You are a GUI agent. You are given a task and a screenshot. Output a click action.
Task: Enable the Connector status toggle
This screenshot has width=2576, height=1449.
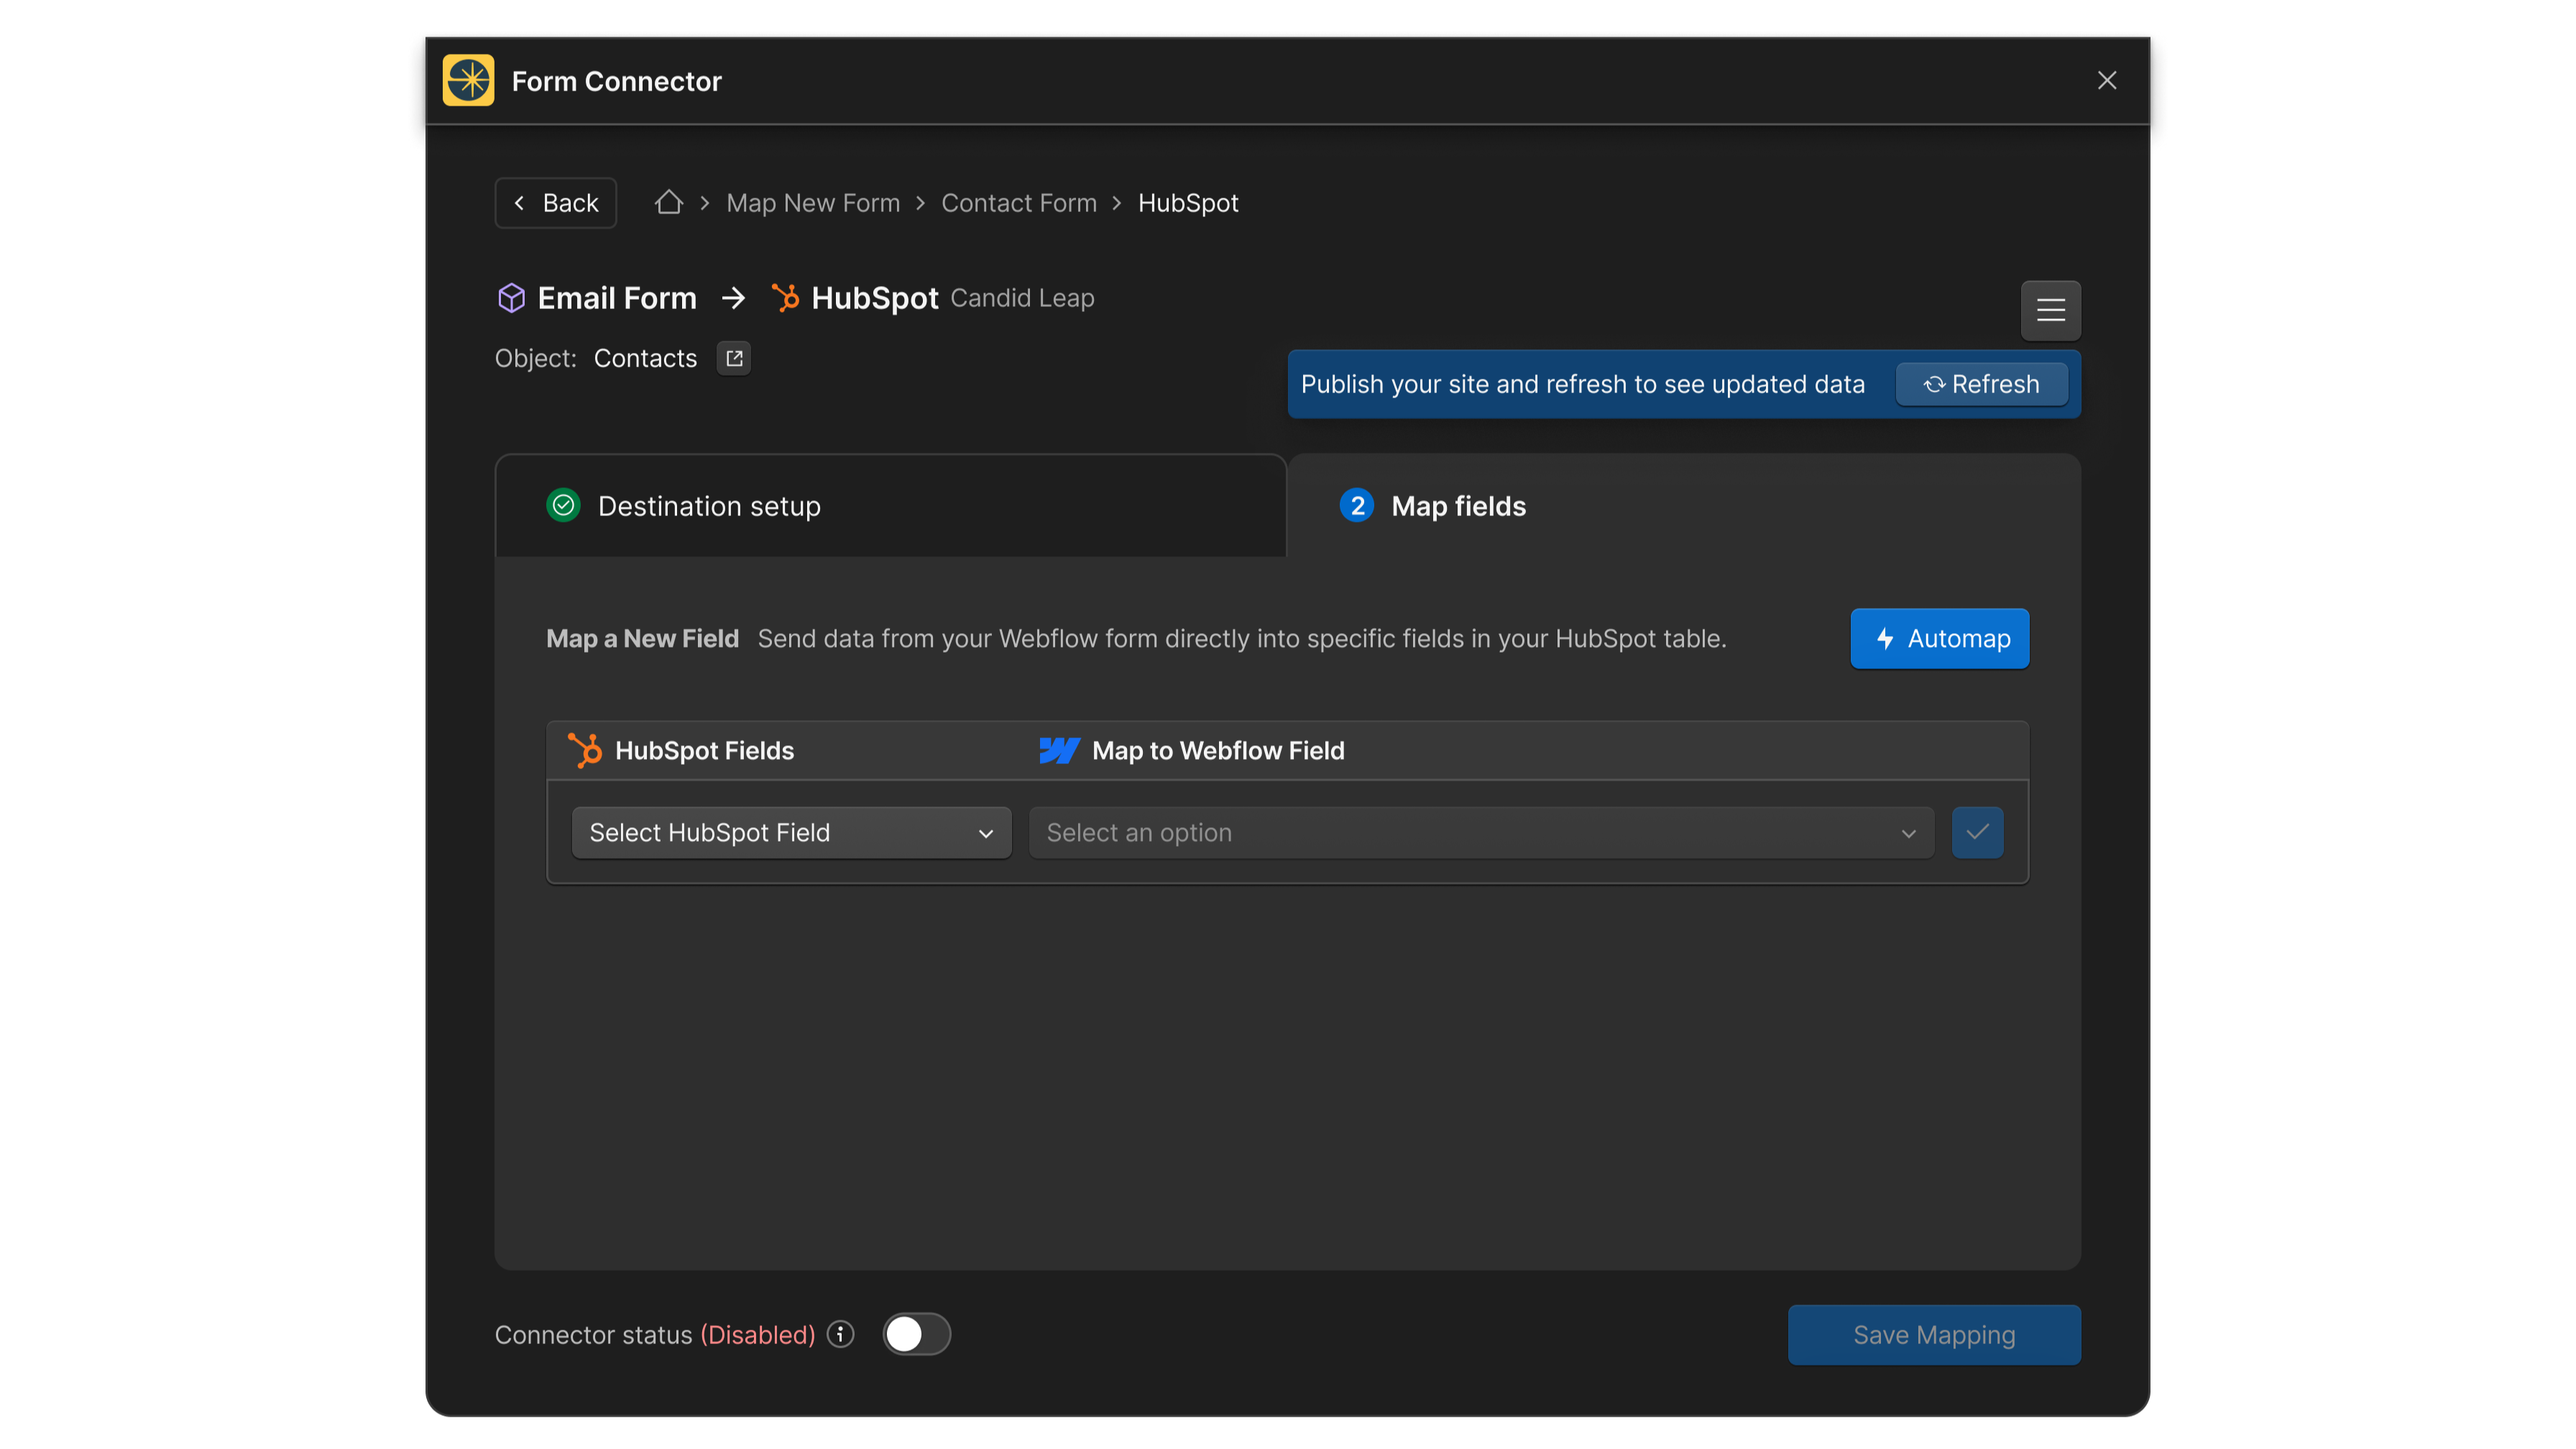916,1334
